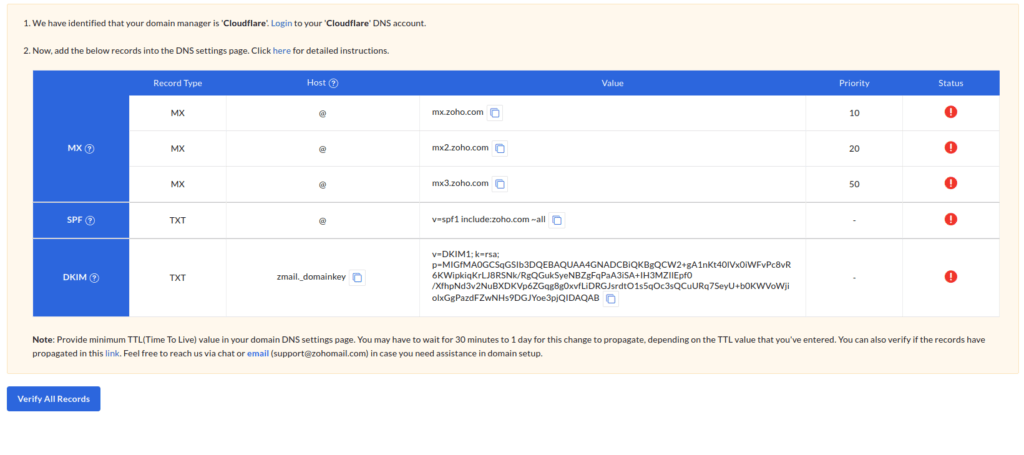The width and height of the screenshot is (1024, 455).
Task: Copy the mx3.zoho.com value
Action: [500, 184]
